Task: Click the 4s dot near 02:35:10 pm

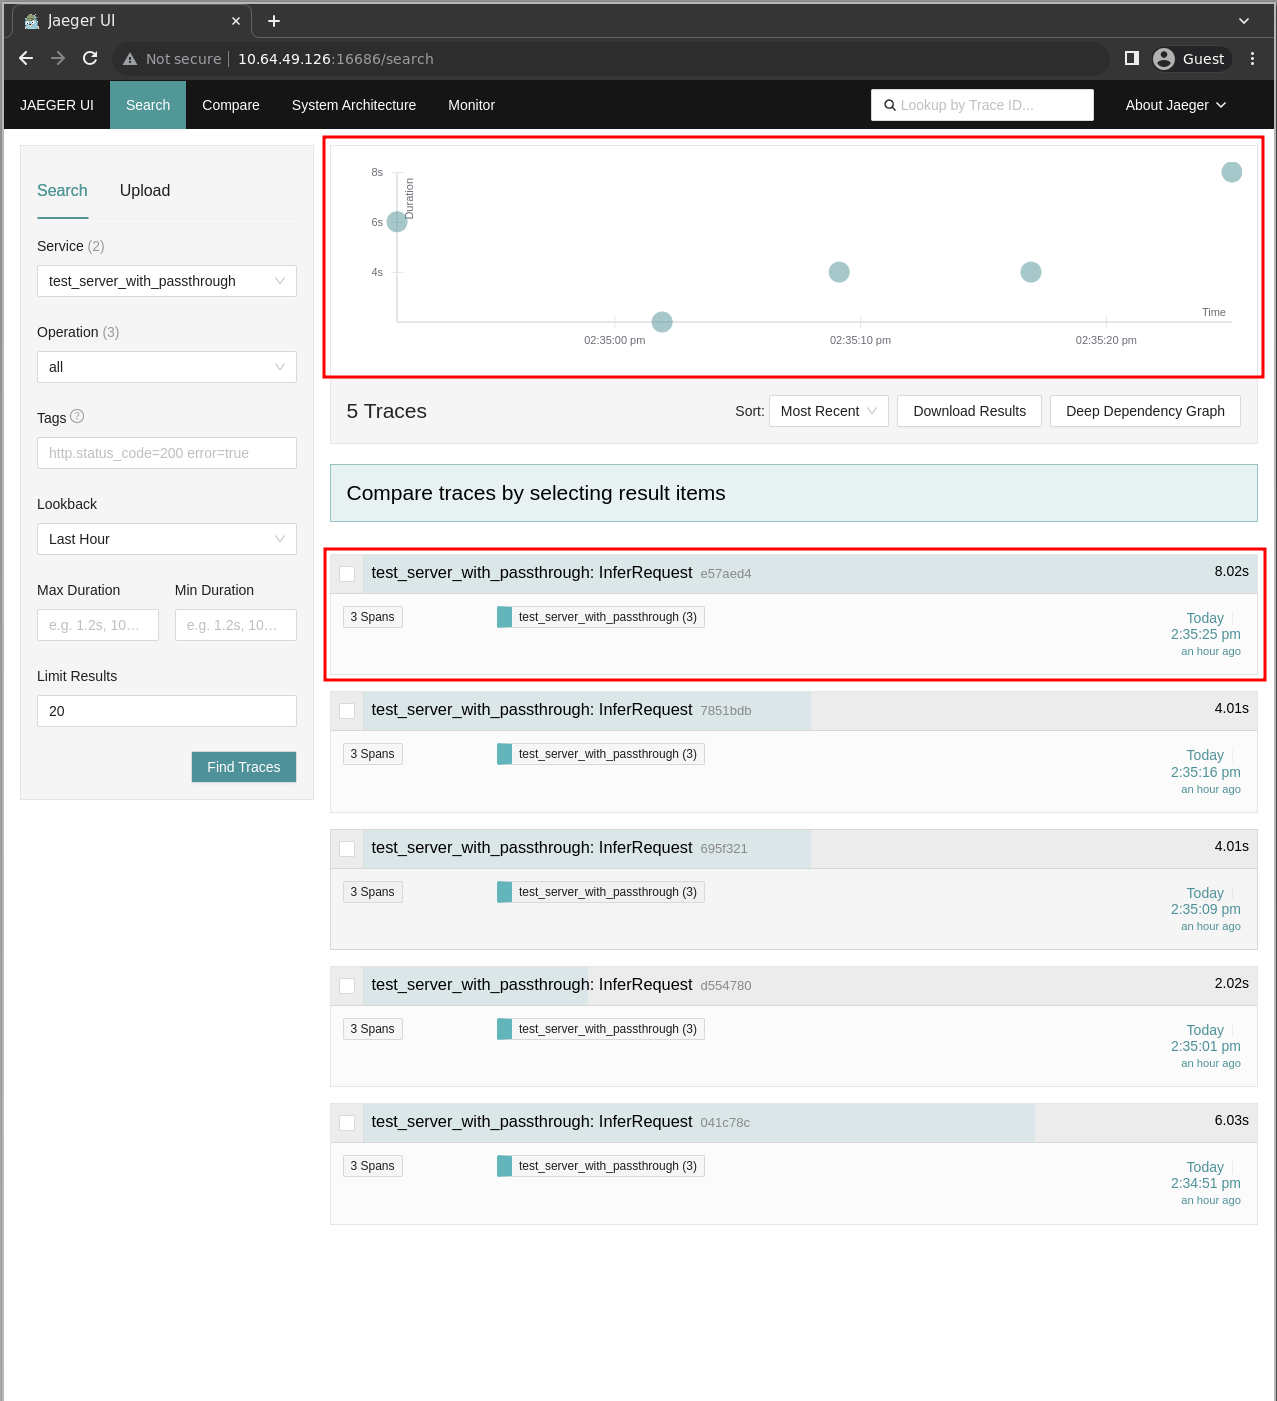Action: (839, 272)
